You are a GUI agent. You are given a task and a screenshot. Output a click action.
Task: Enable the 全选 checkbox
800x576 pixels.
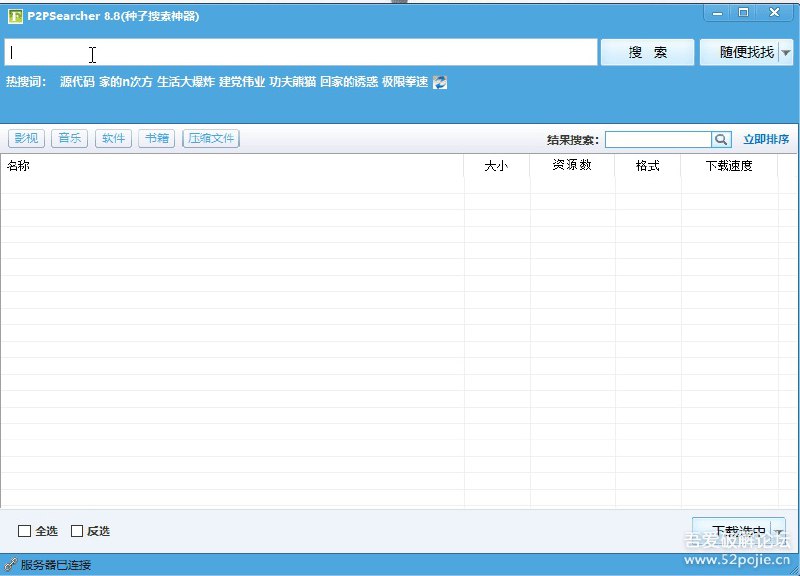click(x=25, y=531)
